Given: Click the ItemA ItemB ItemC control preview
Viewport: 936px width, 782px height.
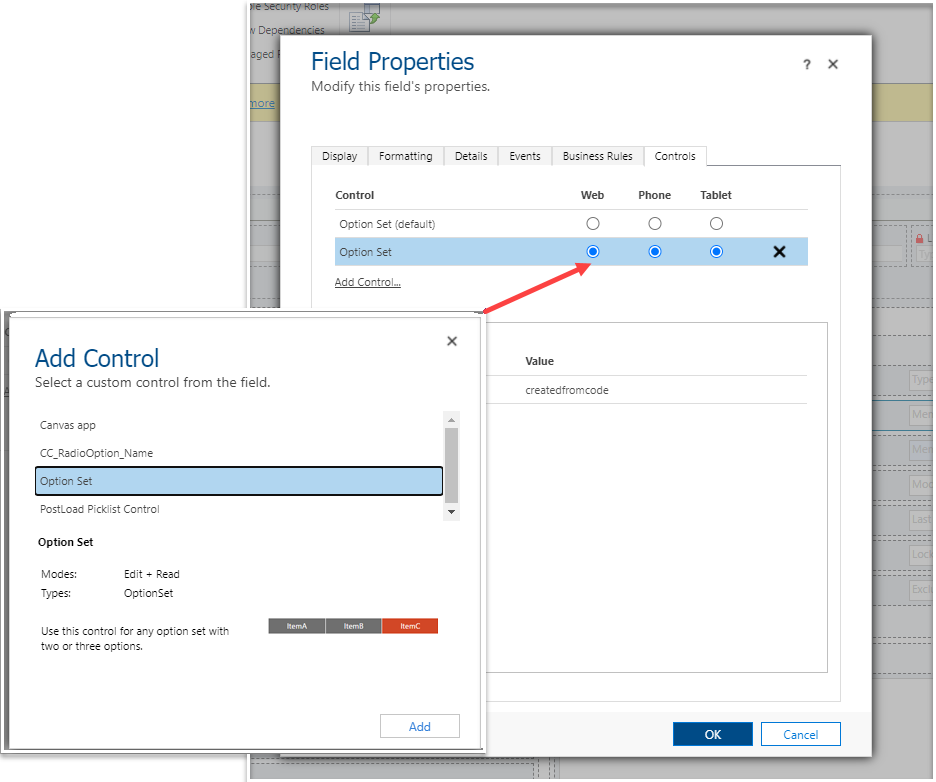Looking at the screenshot, I should (353, 626).
